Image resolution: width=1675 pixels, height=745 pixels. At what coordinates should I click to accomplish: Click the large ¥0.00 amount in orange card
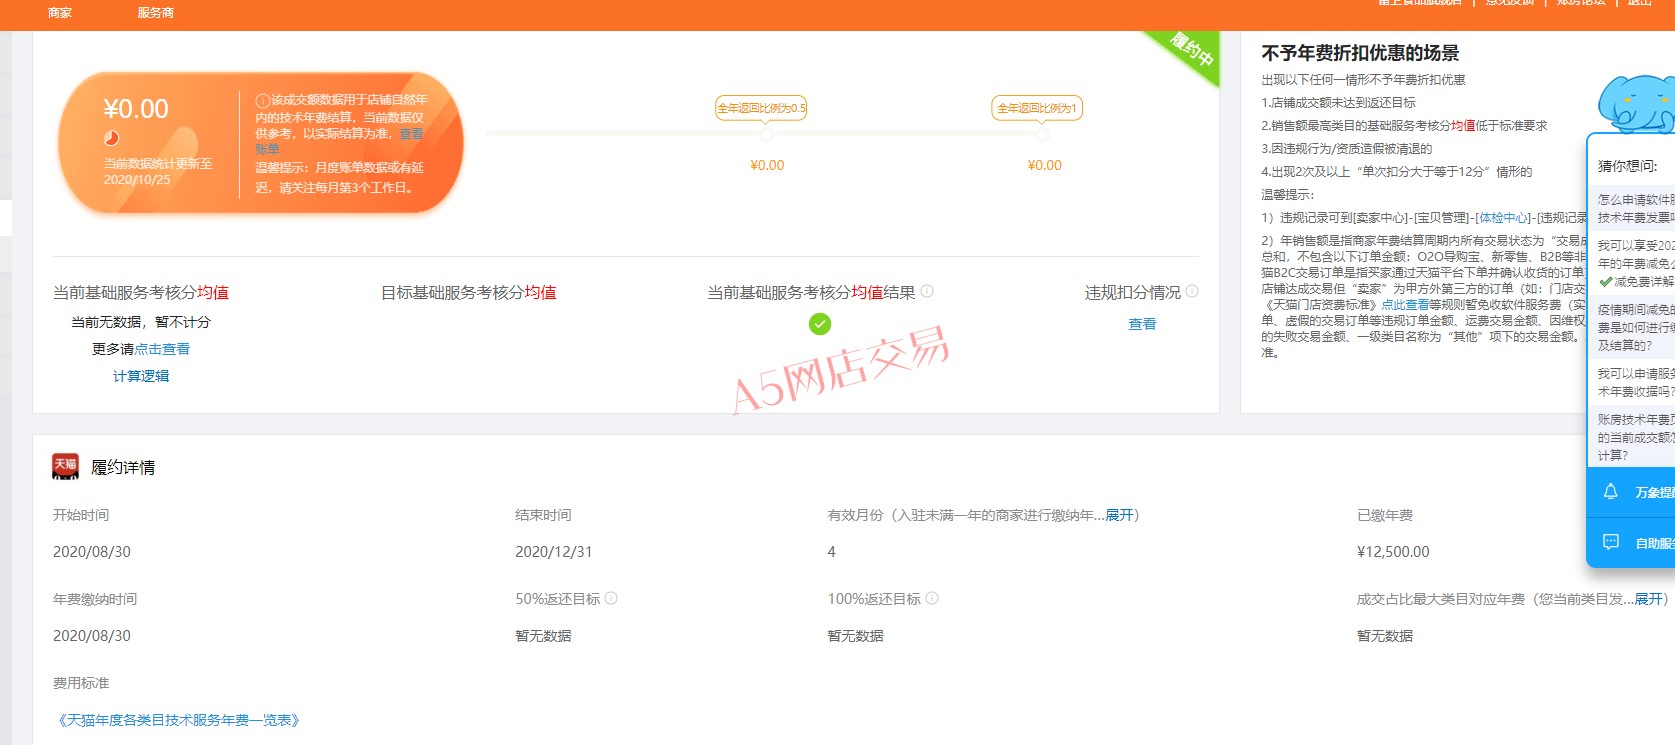(x=136, y=109)
